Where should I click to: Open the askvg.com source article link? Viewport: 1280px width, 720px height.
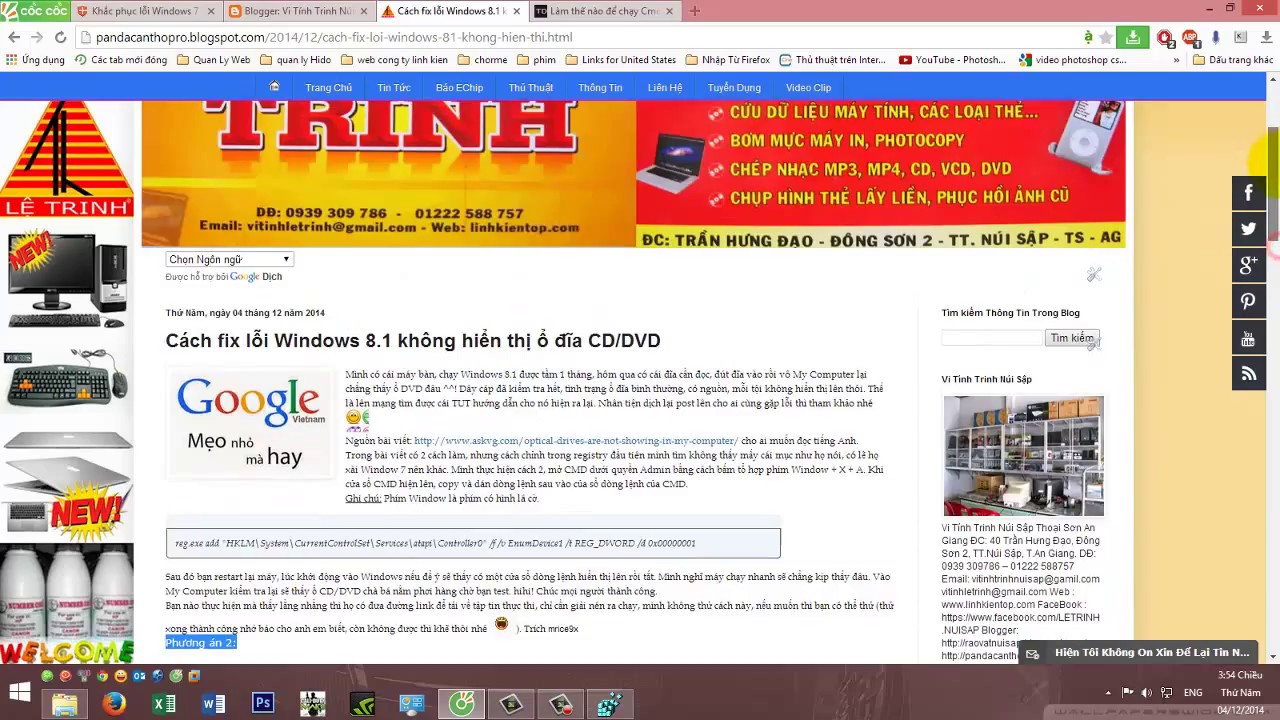pos(576,441)
